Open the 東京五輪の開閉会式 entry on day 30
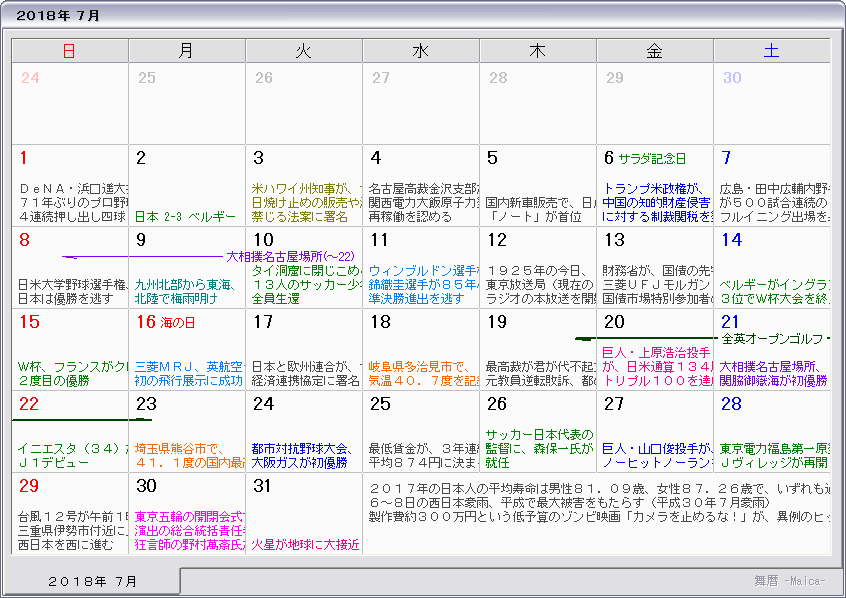Screen dimensions: 846x598 (189, 531)
